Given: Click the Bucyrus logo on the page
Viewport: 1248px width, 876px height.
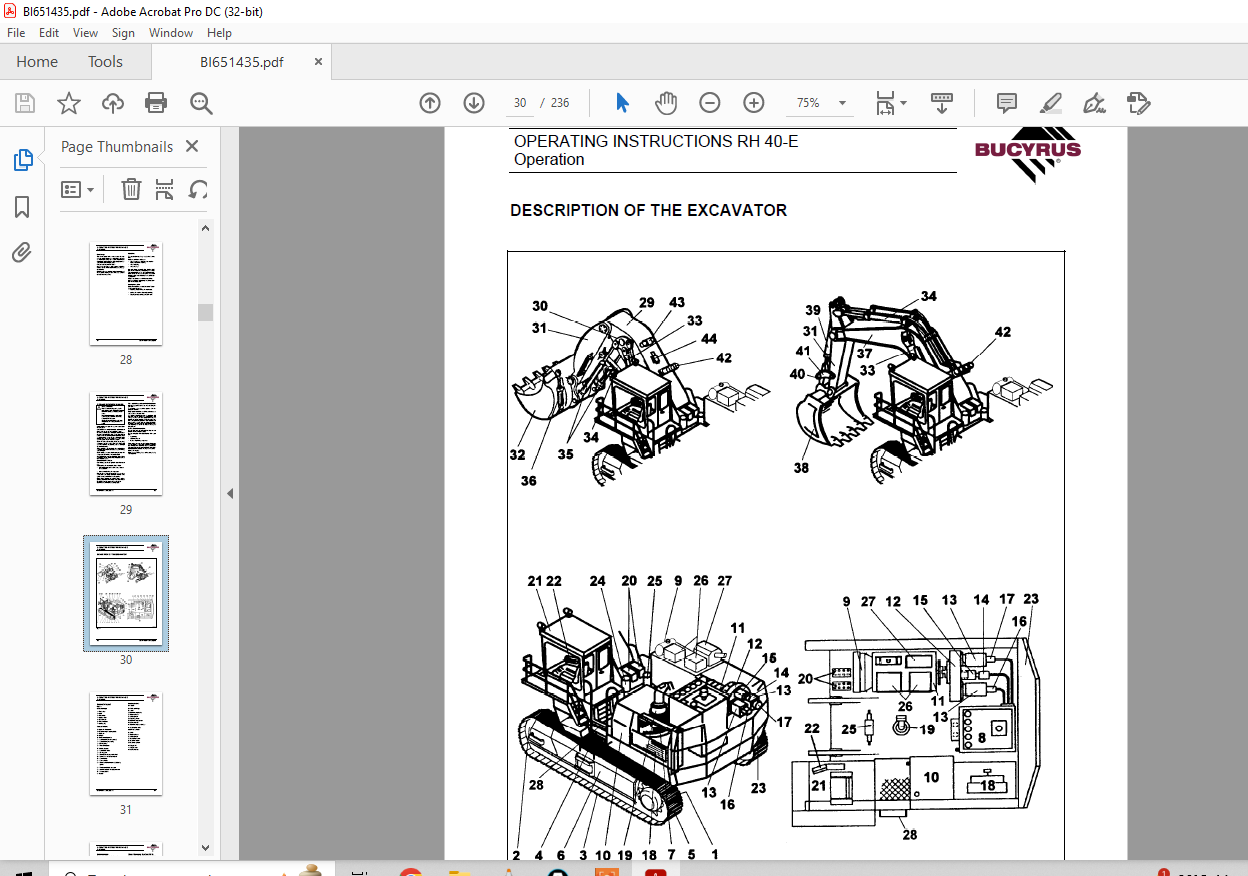Looking at the screenshot, I should 1028,155.
